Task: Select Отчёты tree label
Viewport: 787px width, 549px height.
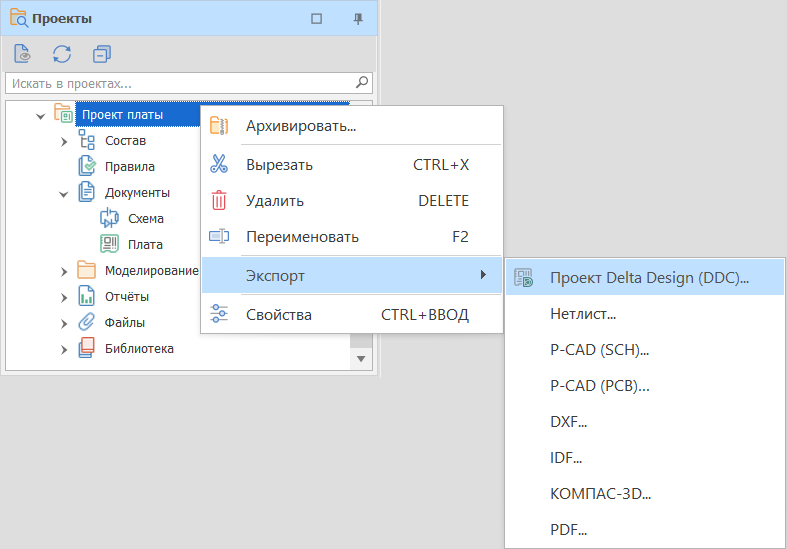Action: click(x=126, y=297)
